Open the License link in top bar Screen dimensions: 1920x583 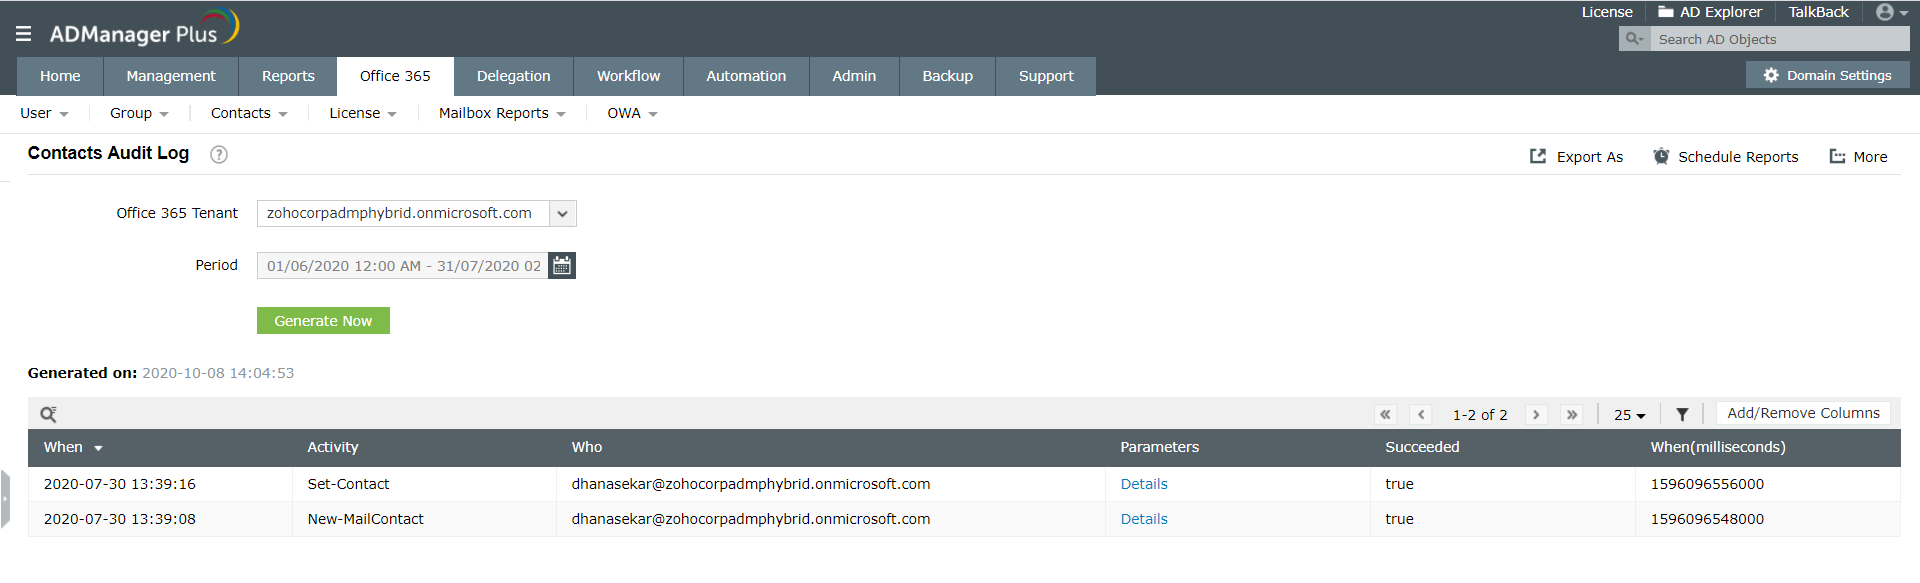[1607, 12]
